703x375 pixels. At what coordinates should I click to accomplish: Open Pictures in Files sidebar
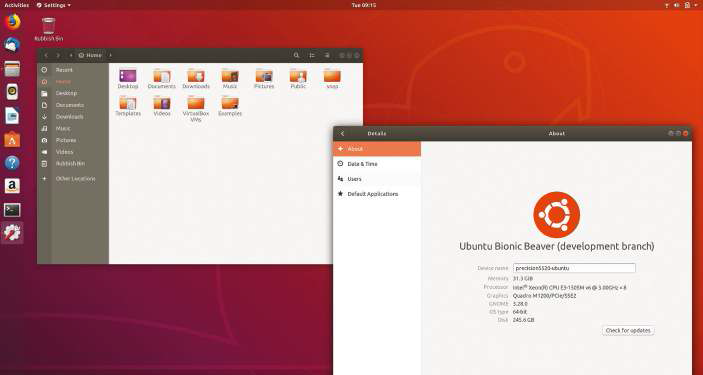click(73, 140)
